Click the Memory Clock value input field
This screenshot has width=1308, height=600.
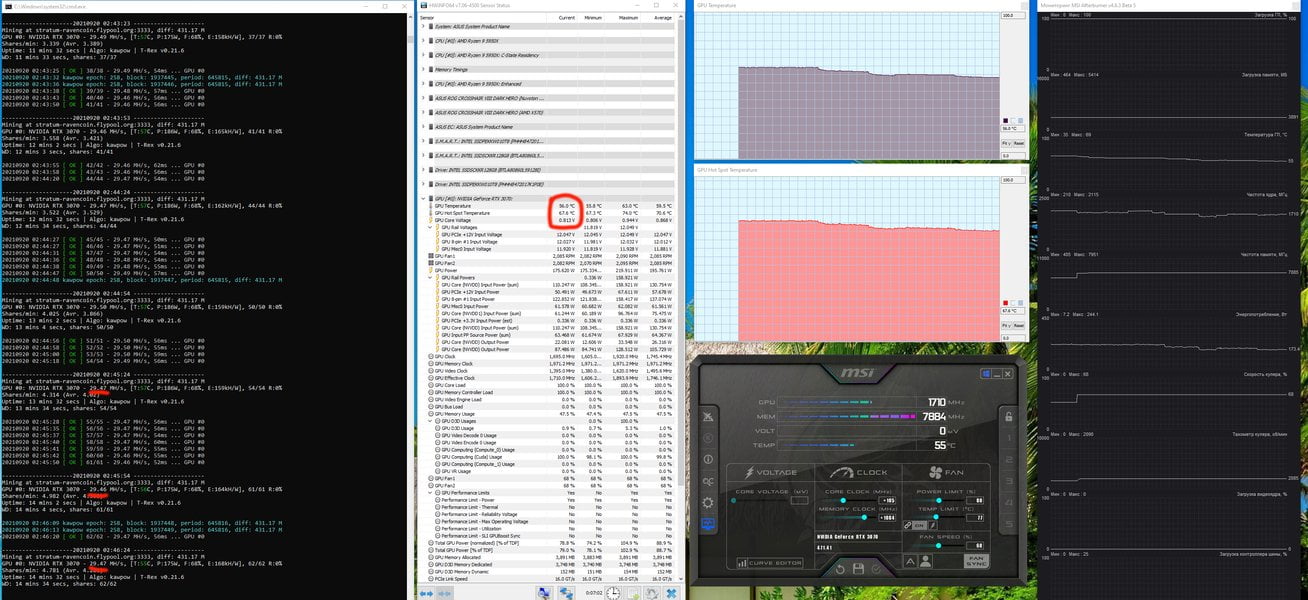tap(887, 517)
